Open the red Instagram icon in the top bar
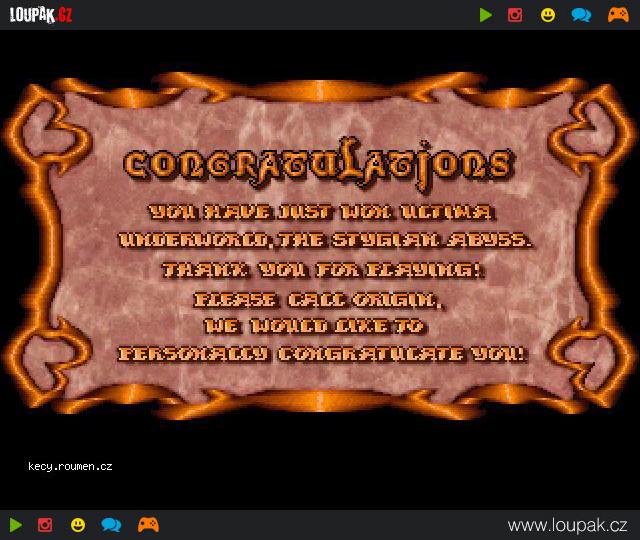Screen dimensions: 640x540 (x=515, y=15)
